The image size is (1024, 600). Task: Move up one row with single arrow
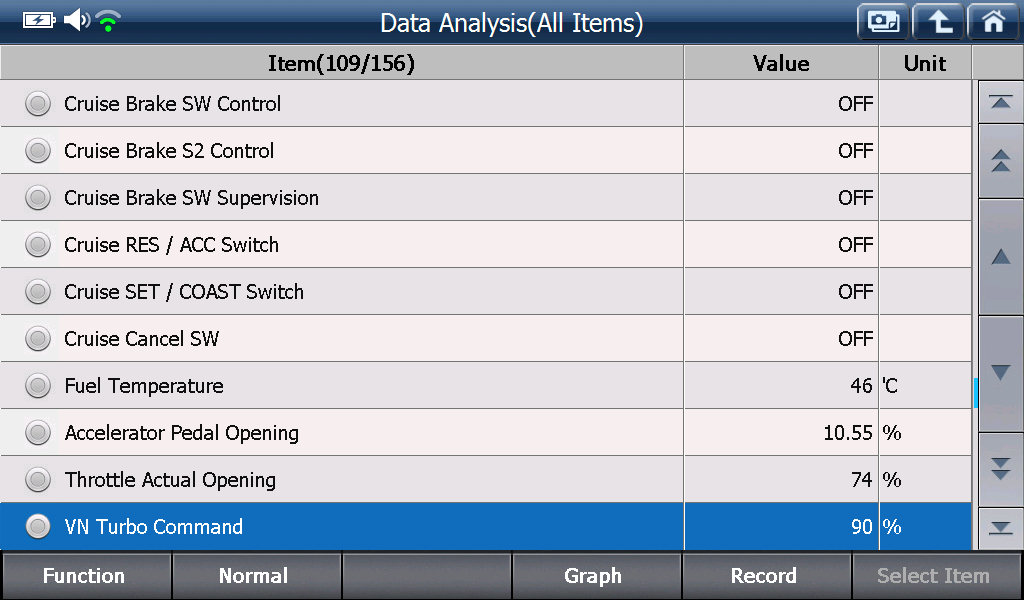1000,257
